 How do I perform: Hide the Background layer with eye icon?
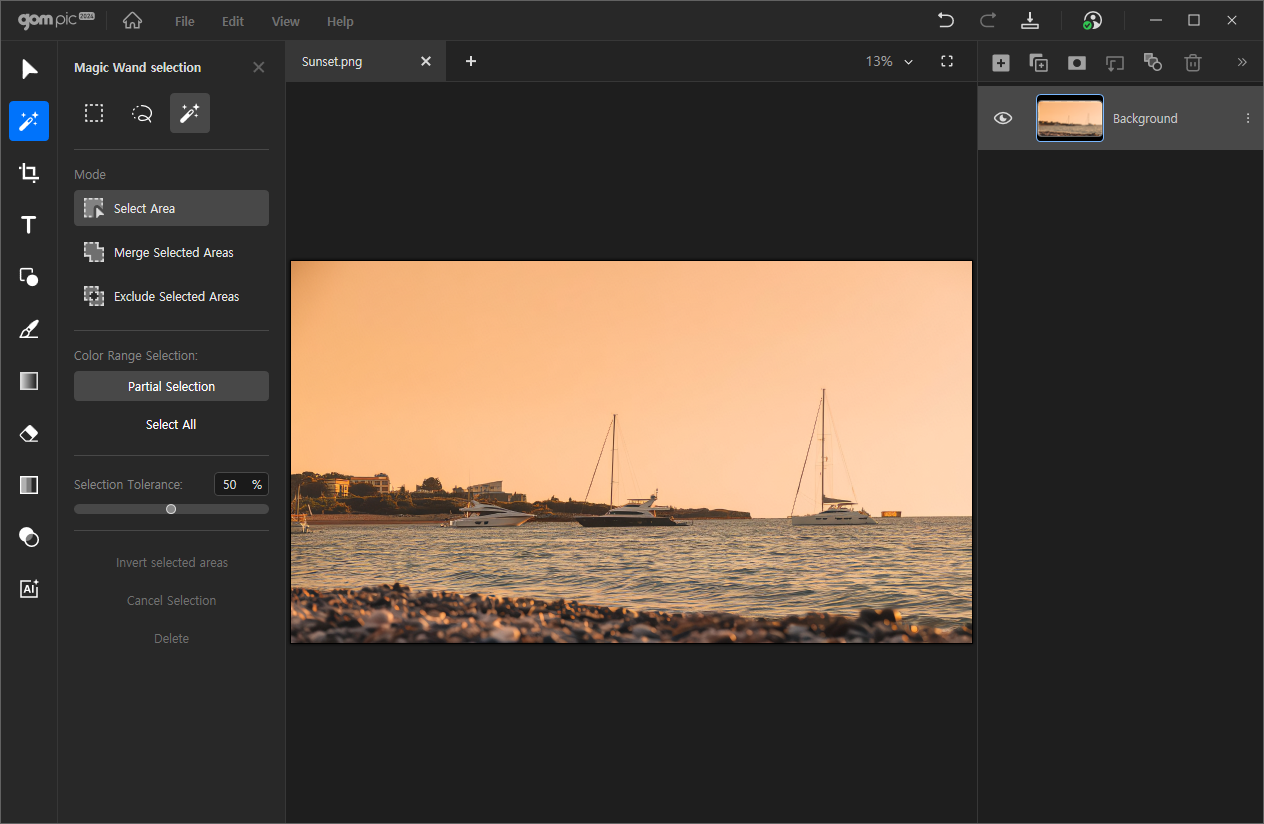tap(1003, 118)
